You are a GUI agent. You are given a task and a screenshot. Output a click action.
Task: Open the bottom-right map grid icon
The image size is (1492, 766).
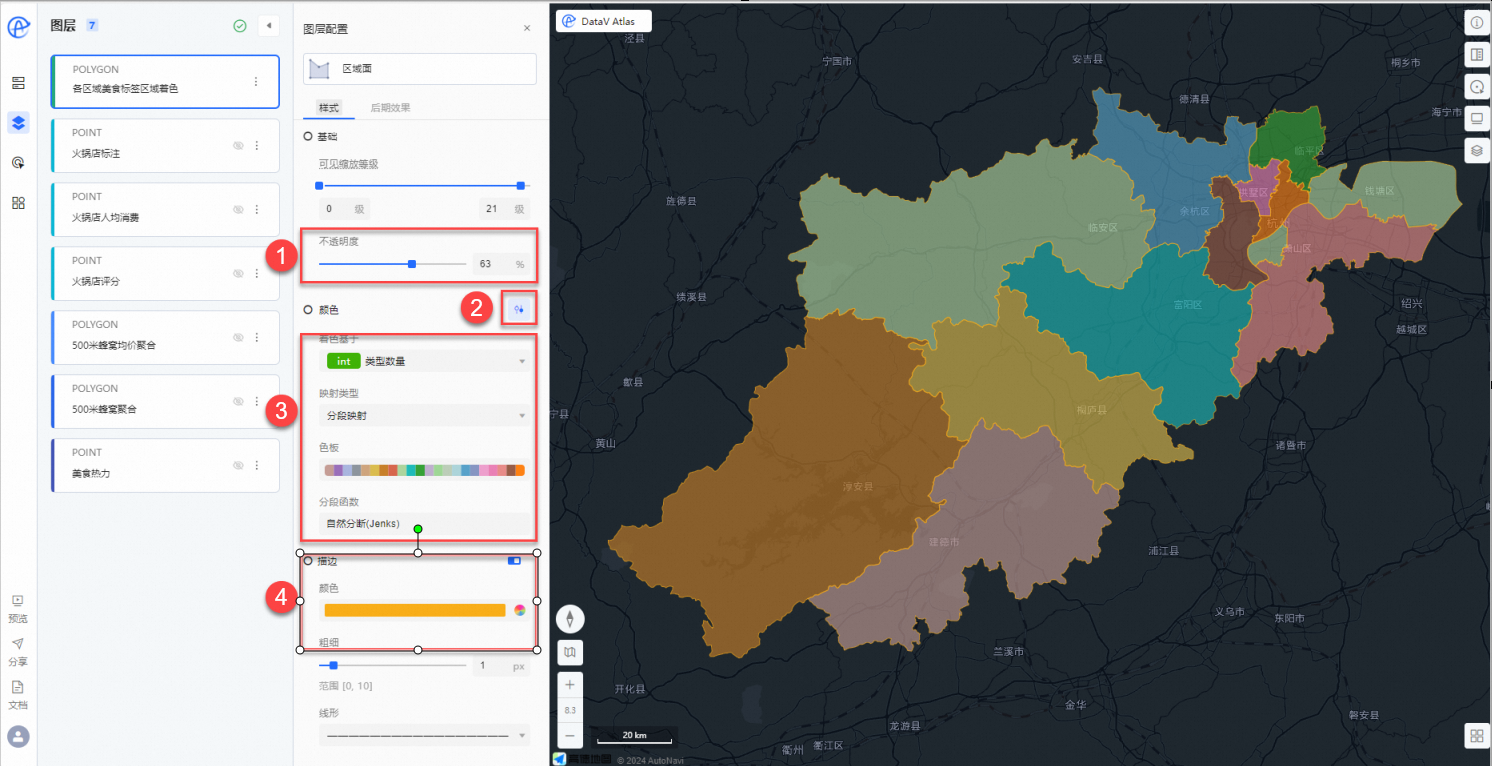coord(1476,736)
